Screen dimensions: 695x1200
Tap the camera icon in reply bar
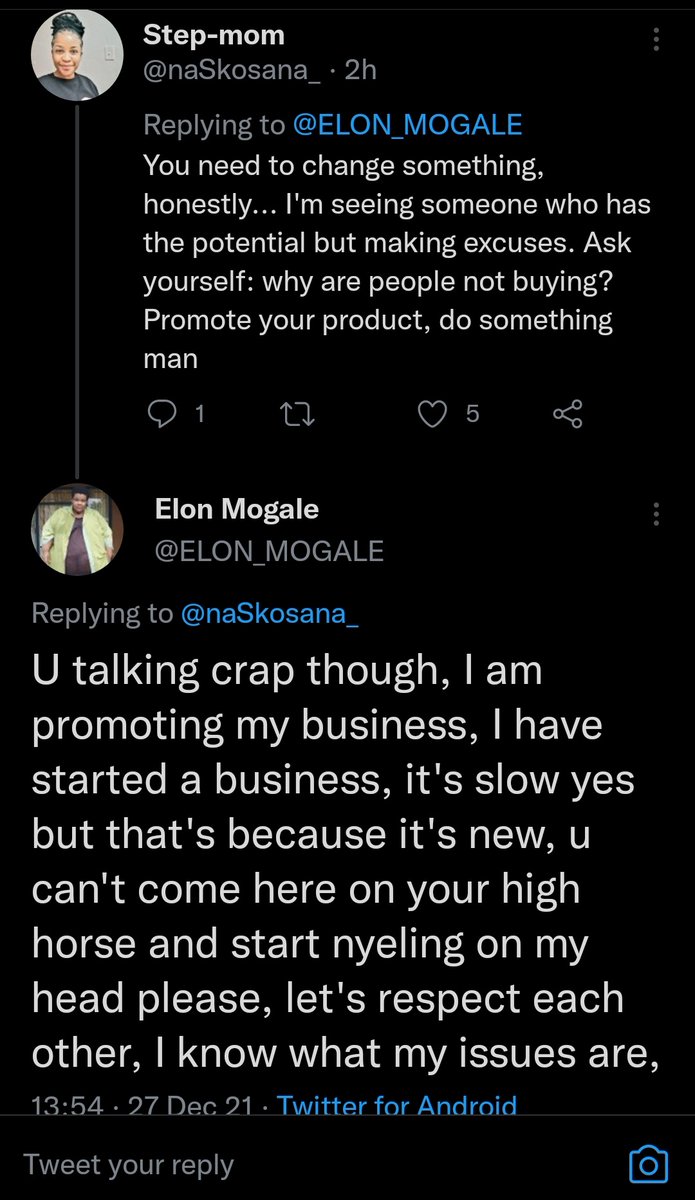point(648,1164)
